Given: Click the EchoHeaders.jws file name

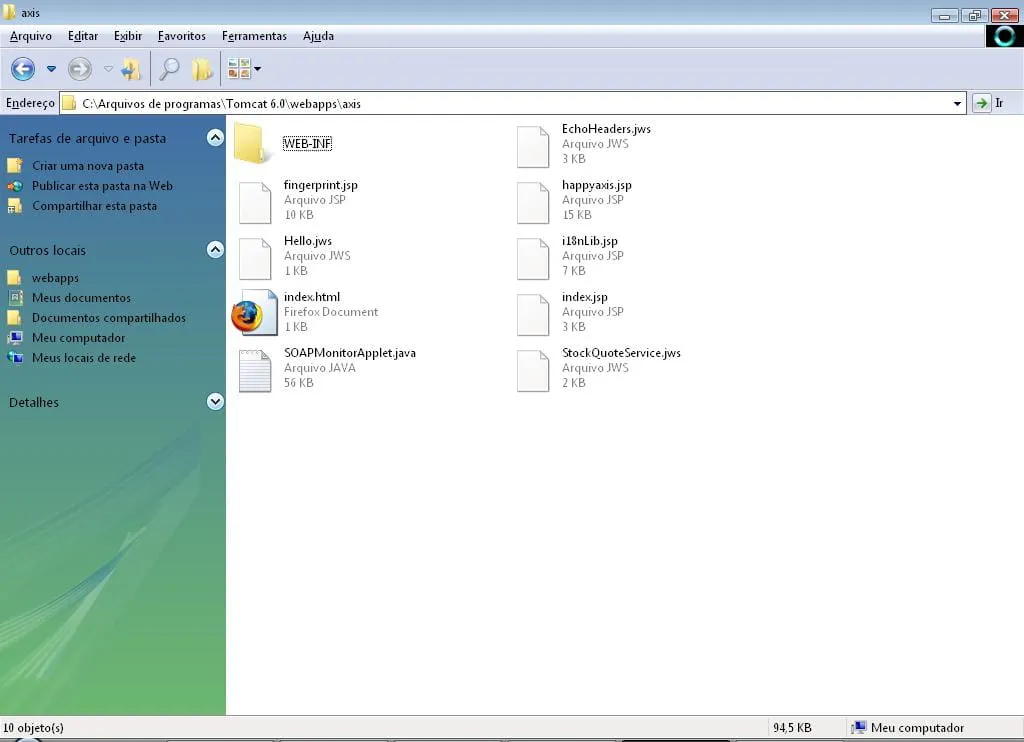Looking at the screenshot, I should [606, 129].
